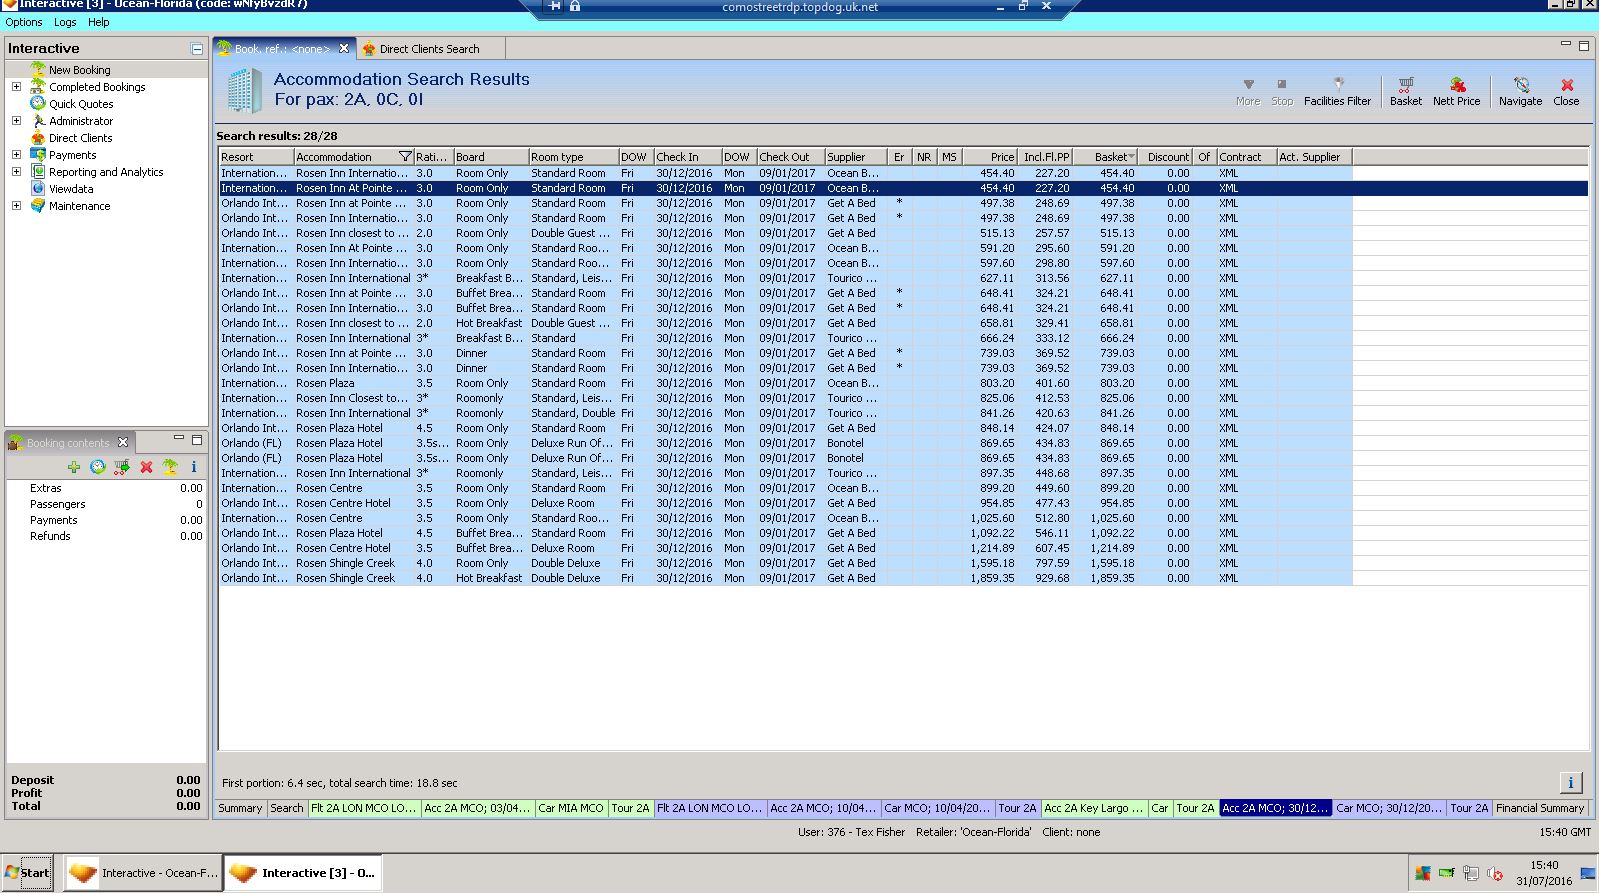The image size is (1599, 893).
Task: Click the Navigate toolbar icon
Action: [1520, 91]
